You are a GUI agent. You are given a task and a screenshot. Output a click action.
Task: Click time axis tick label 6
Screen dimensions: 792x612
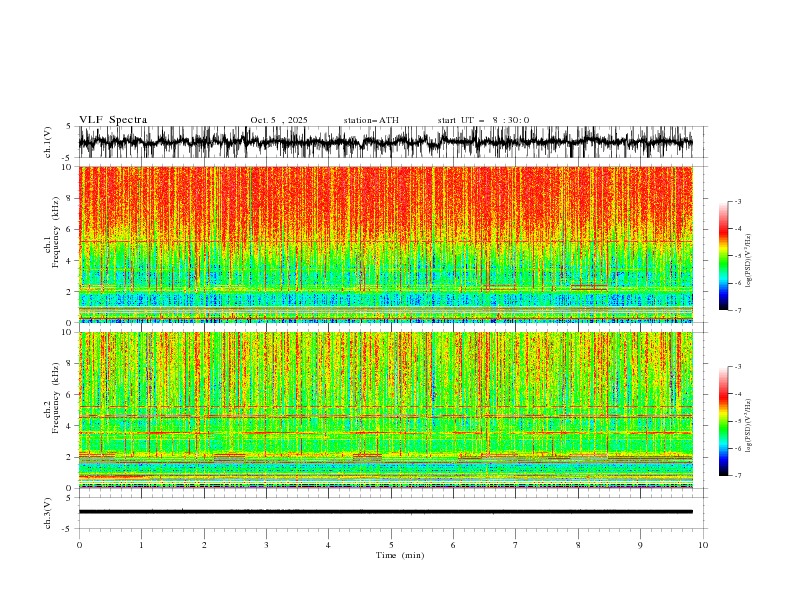point(454,545)
